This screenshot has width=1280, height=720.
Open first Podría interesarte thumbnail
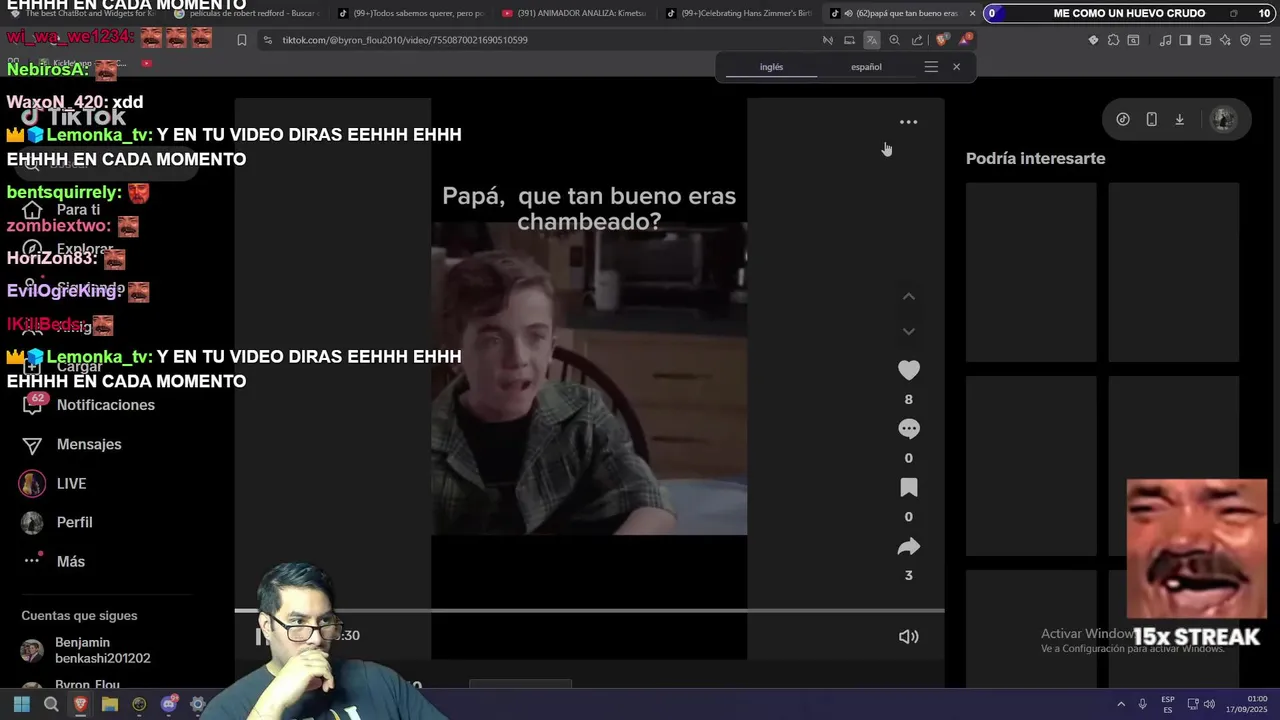pos(1031,272)
